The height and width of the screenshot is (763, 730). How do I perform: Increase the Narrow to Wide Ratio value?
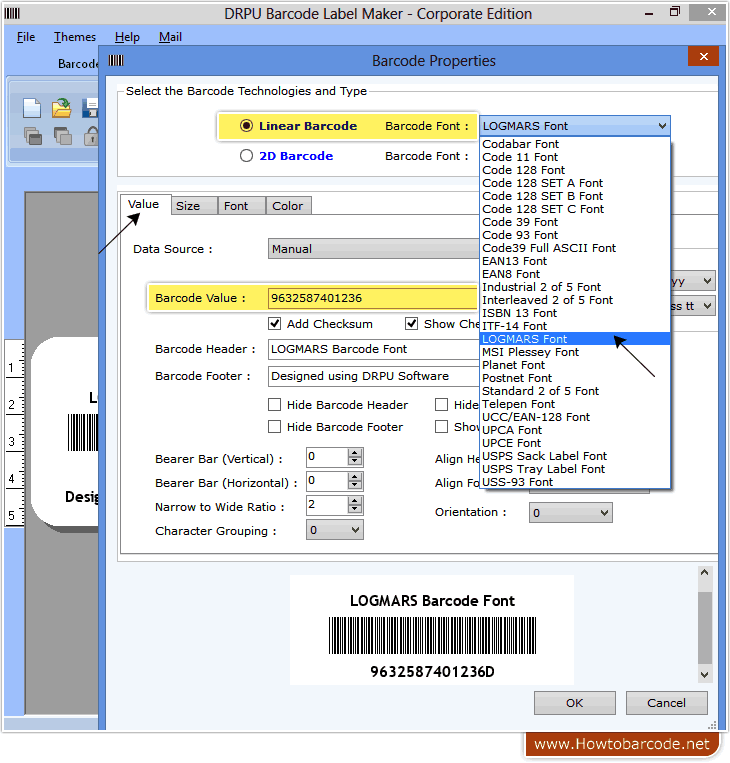click(x=355, y=500)
